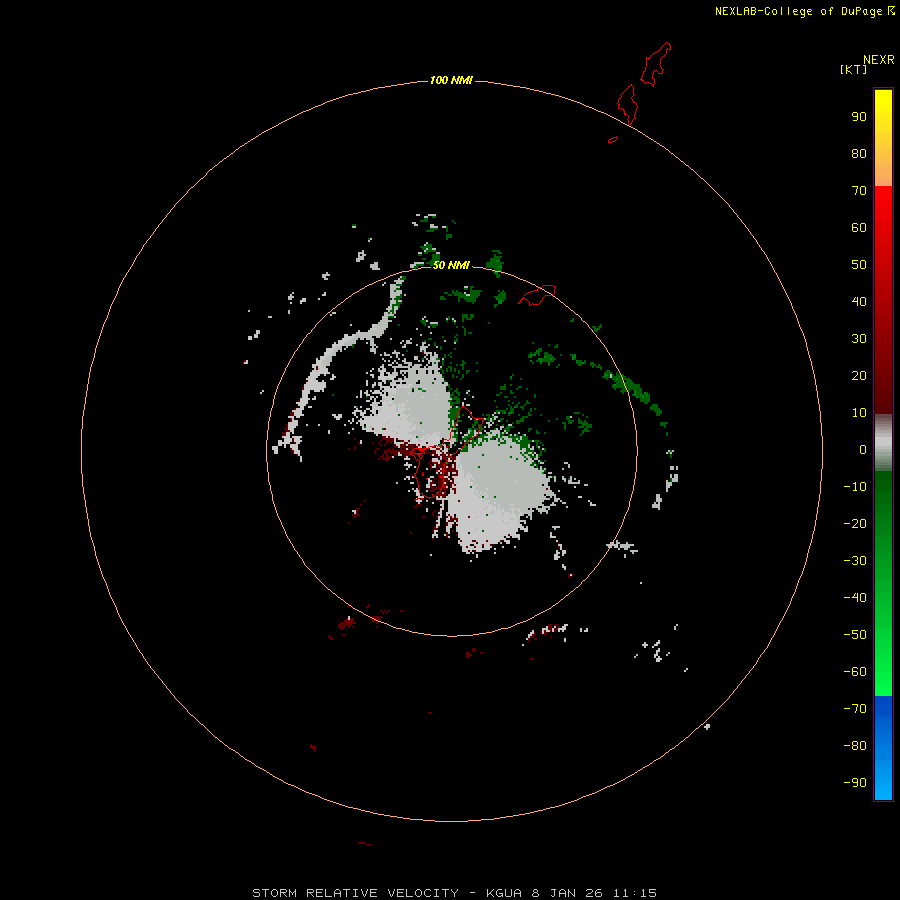The image size is (900, 900).
Task: Click the NEXLAB-College of DuPage watermark text
Action: pos(805,11)
